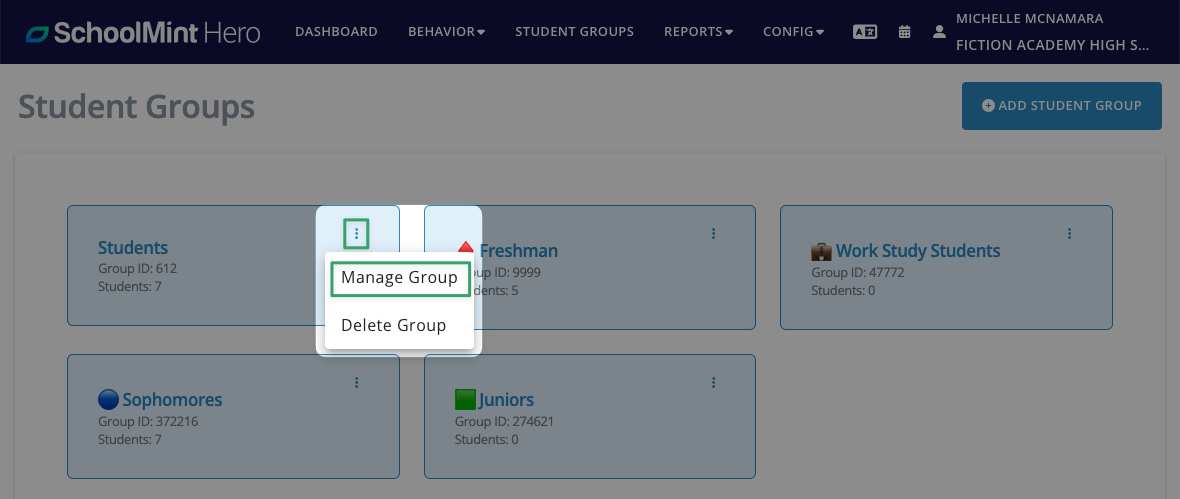
Task: Click the SchoolMint Hero logo
Action: (143, 32)
